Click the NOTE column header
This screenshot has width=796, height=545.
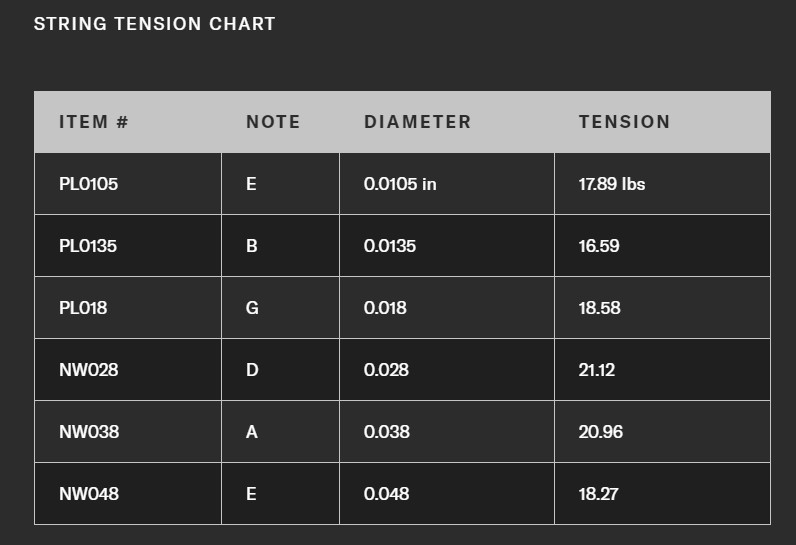[273, 122]
